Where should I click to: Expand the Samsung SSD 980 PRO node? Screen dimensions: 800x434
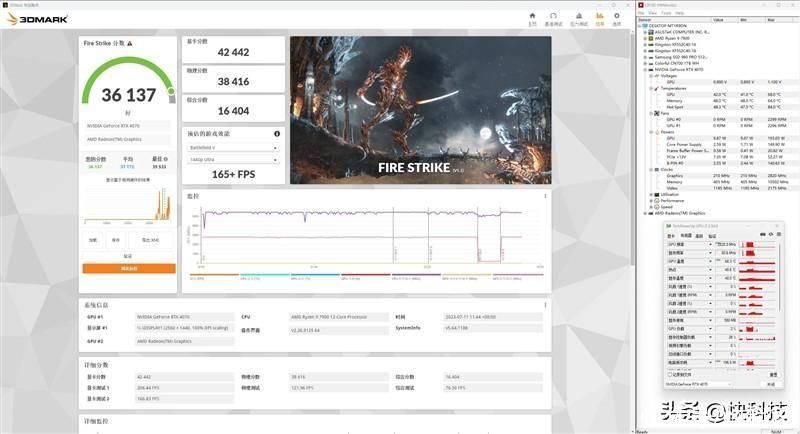(x=645, y=57)
